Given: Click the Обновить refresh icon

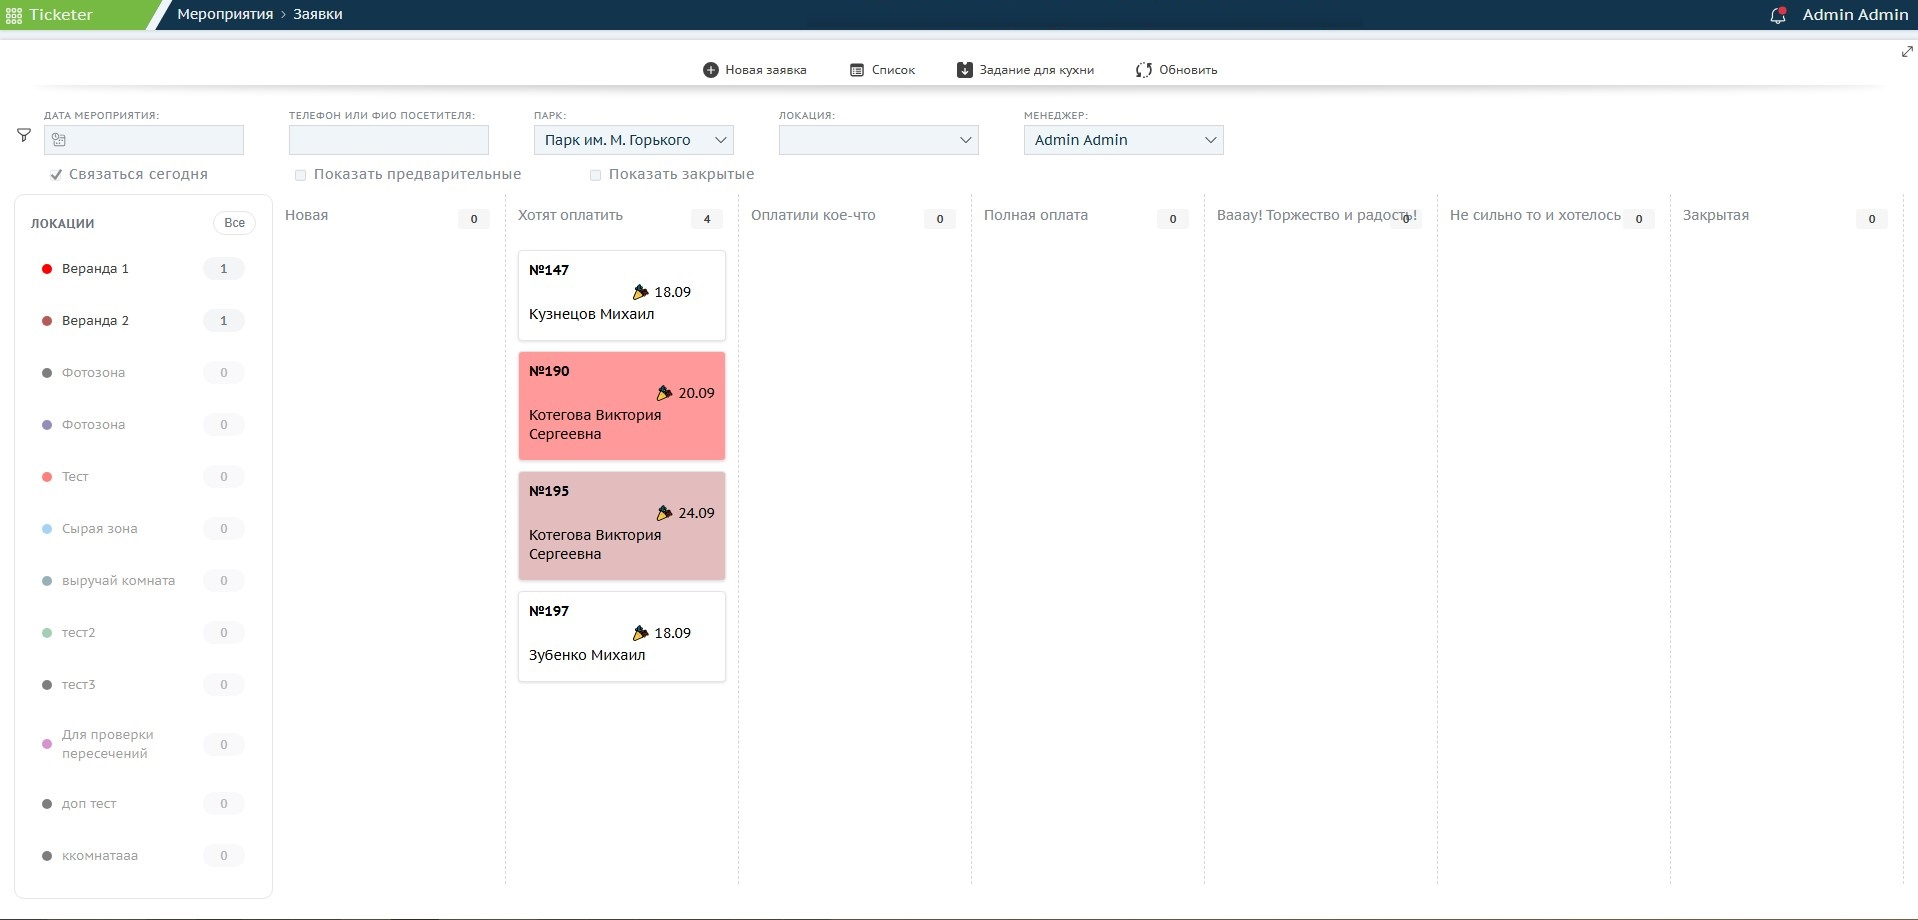Looking at the screenshot, I should pyautogui.click(x=1144, y=70).
